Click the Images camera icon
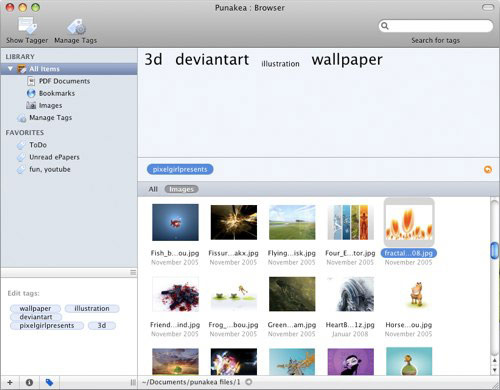This screenshot has height=390, width=500. [31, 105]
